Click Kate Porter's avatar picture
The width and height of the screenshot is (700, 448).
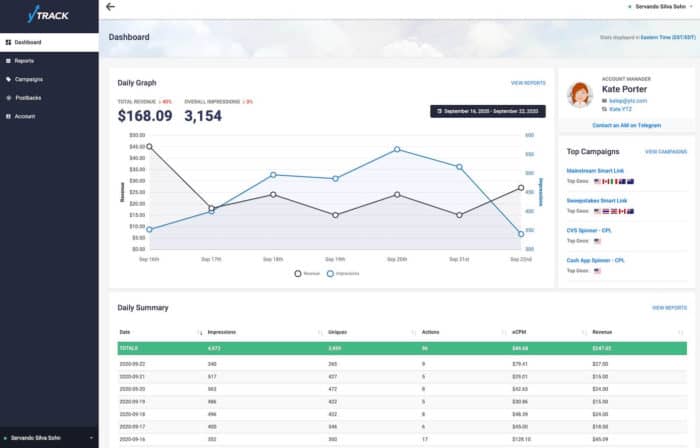coord(579,95)
